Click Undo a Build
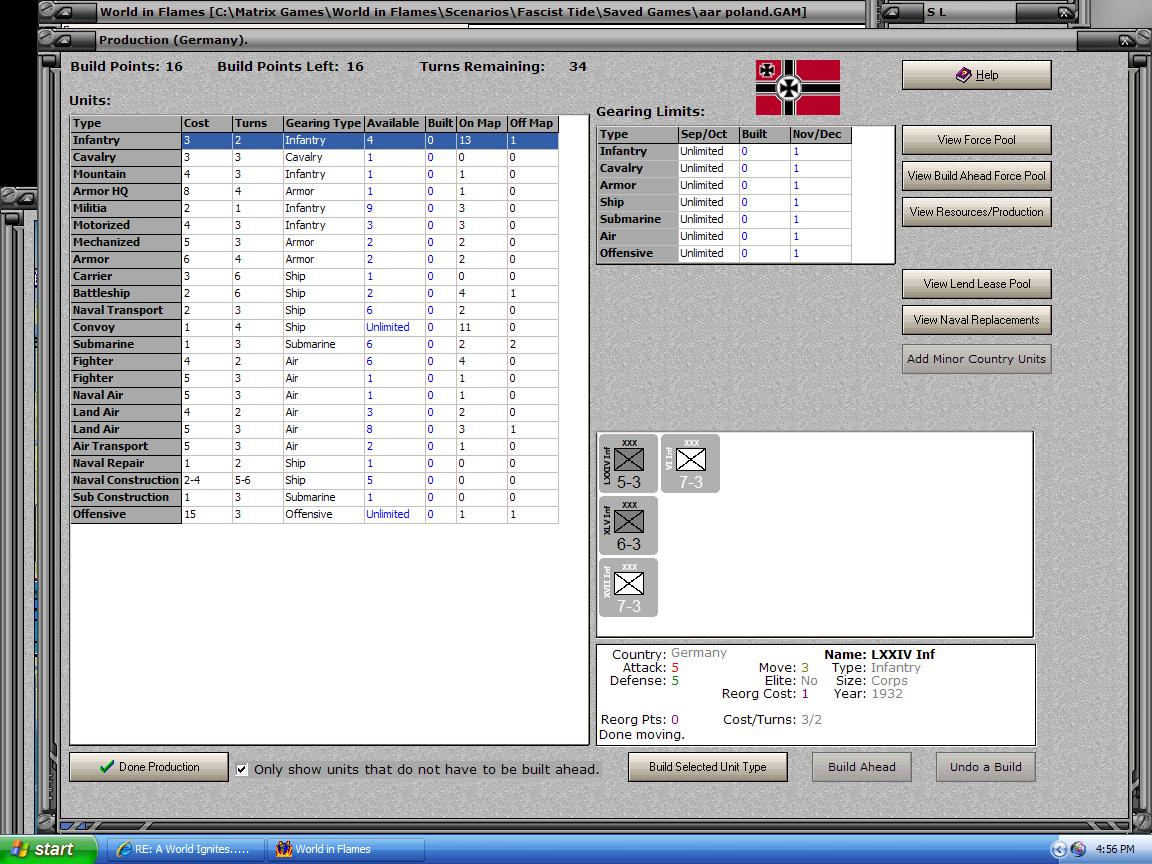Viewport: 1152px width, 864px height. pos(986,766)
